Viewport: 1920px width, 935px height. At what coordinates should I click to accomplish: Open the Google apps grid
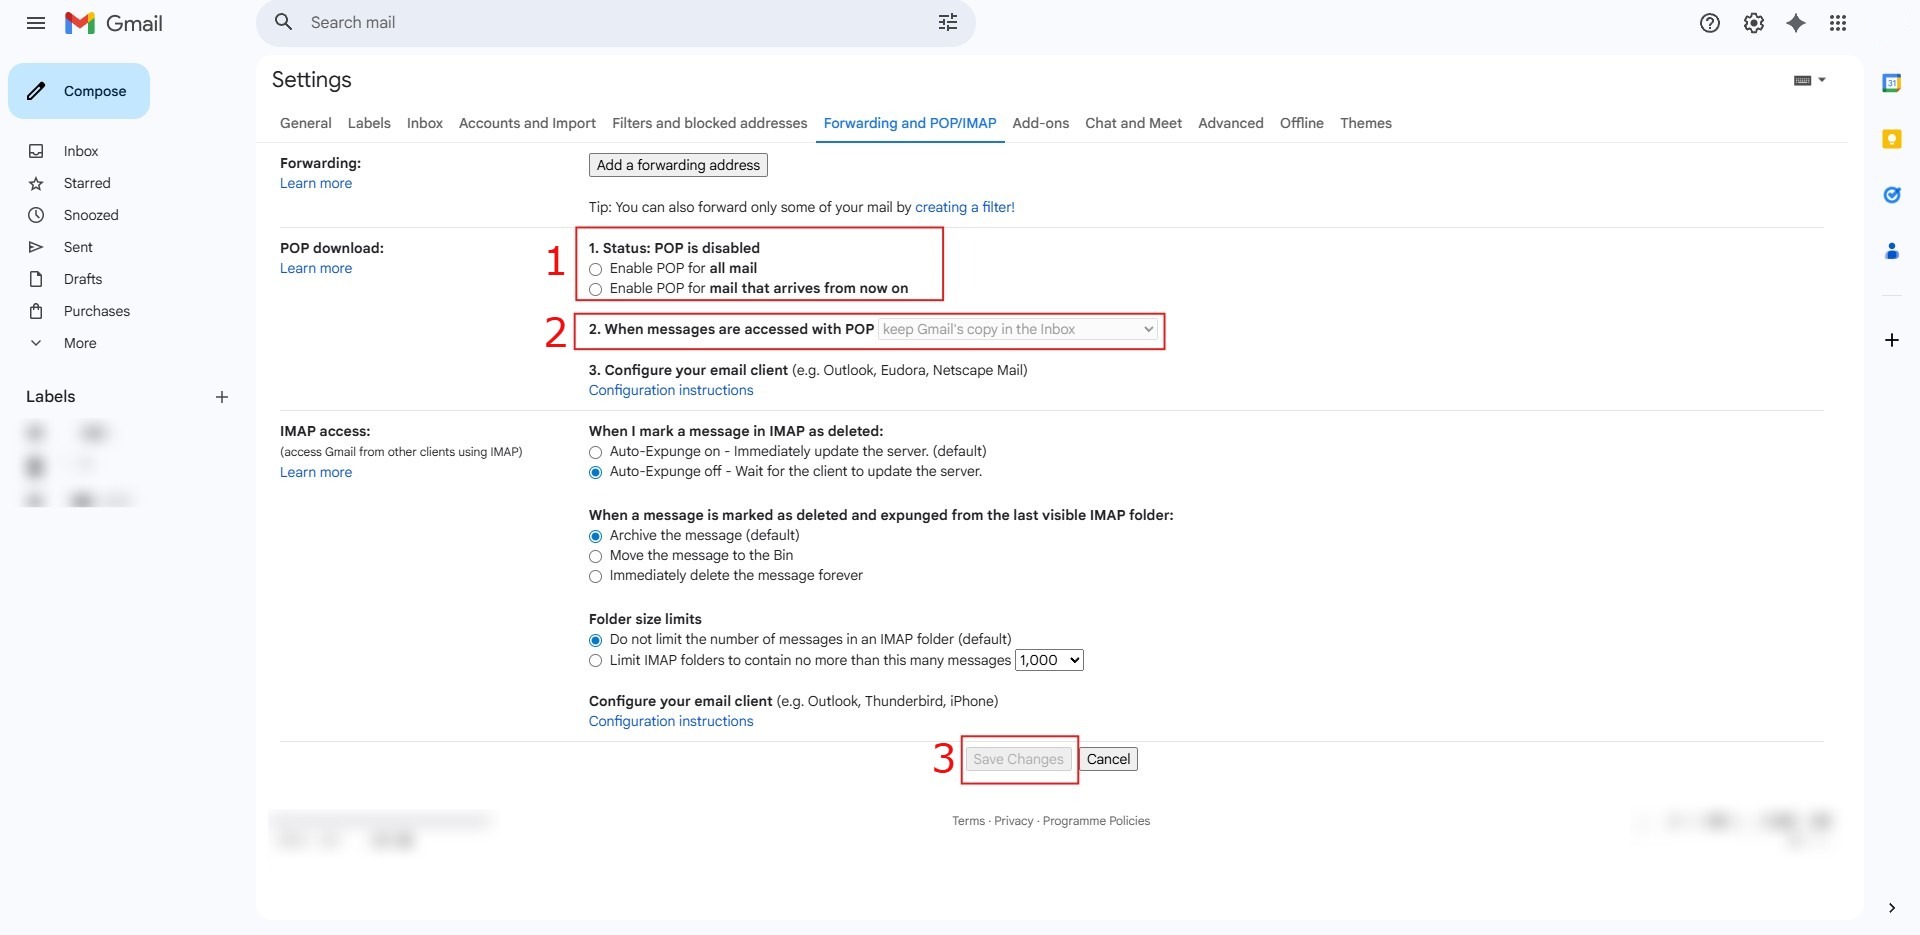1837,23
